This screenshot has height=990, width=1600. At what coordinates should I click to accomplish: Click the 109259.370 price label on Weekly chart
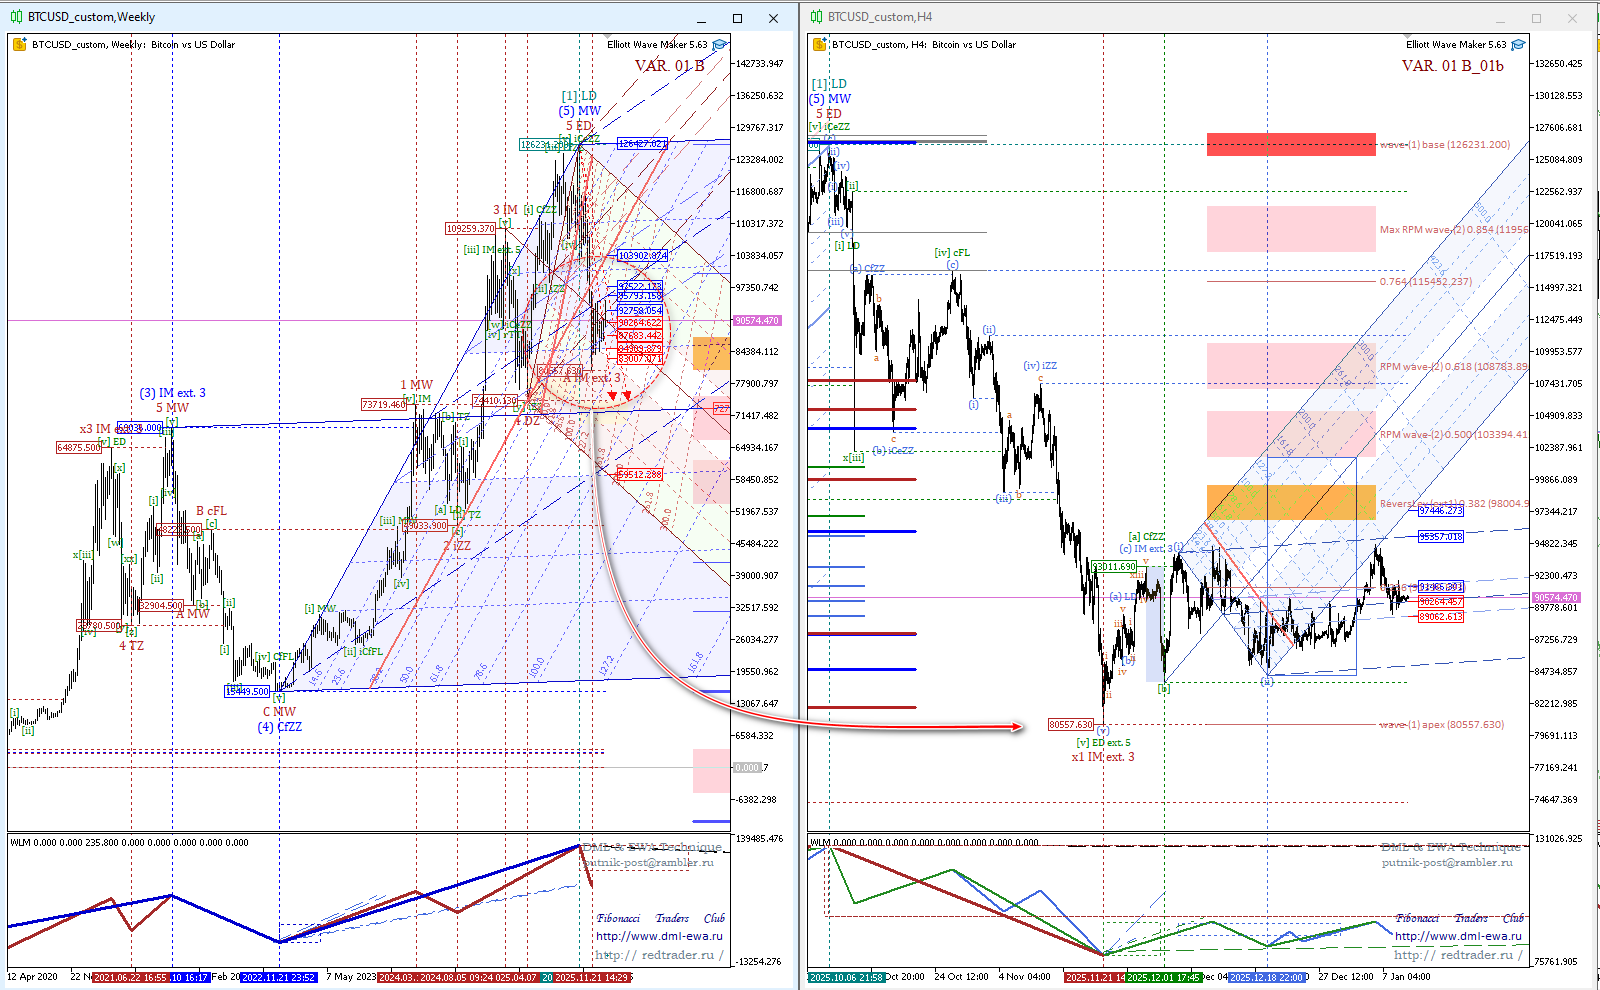click(x=470, y=229)
